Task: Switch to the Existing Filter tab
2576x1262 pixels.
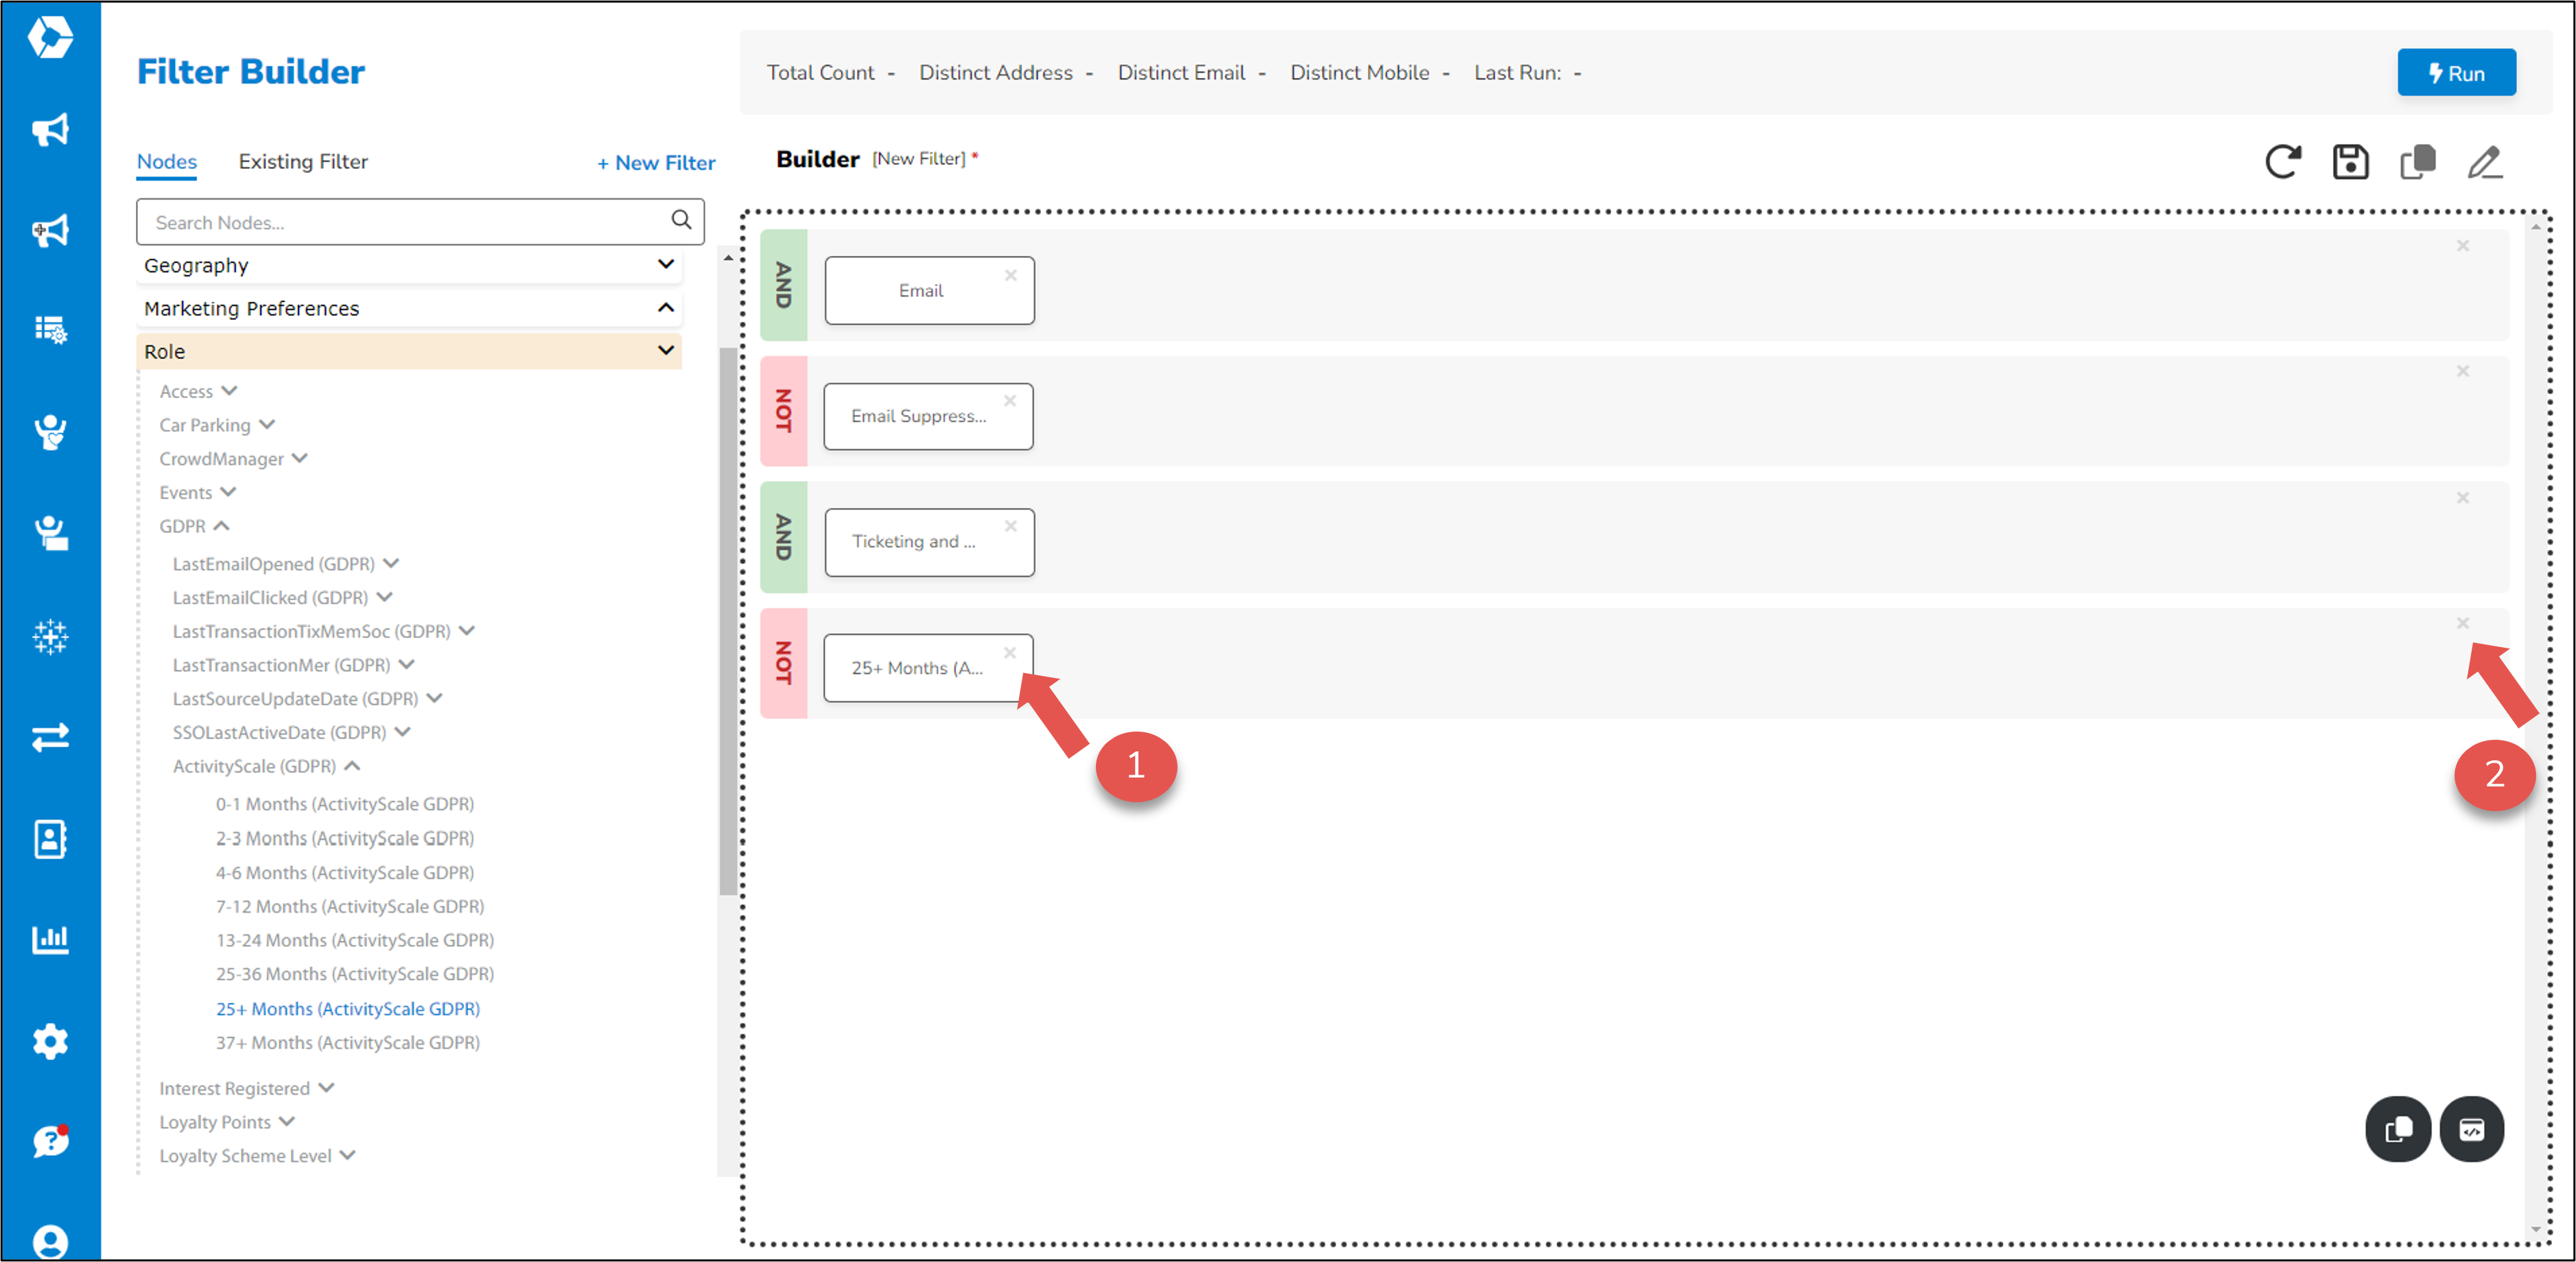Action: coord(303,161)
